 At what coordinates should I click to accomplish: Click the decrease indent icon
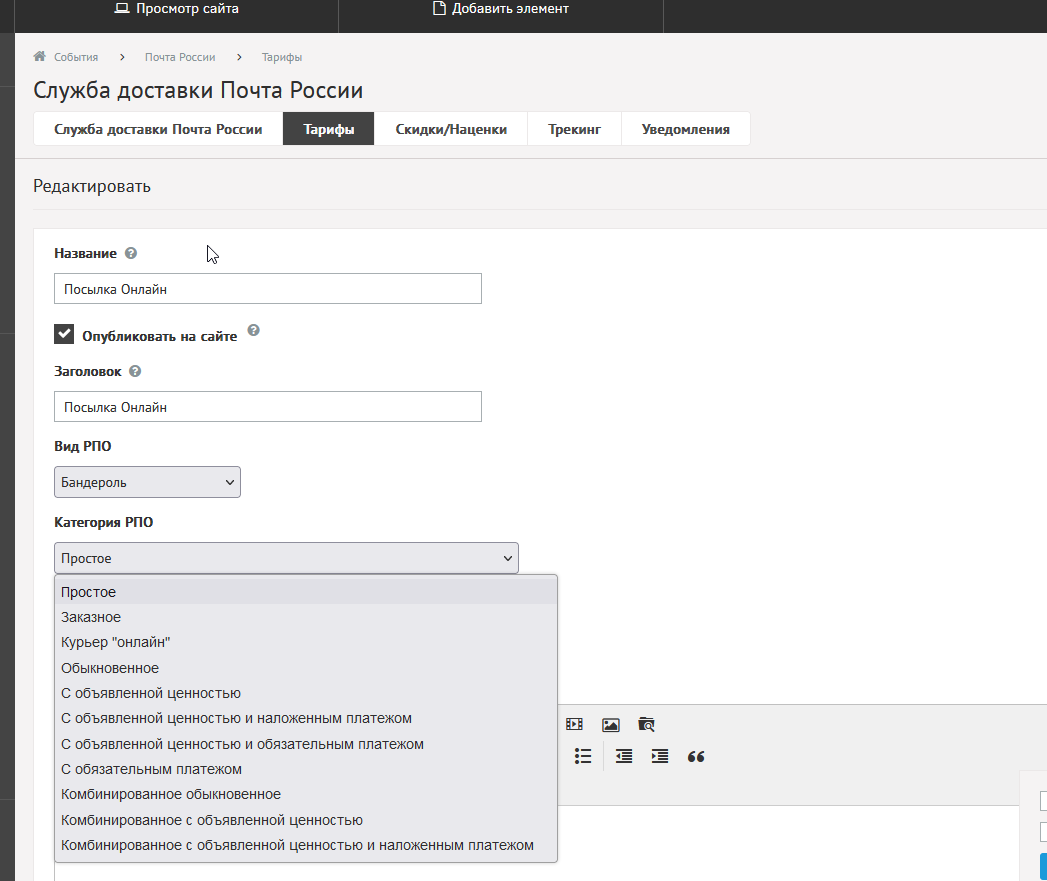(624, 756)
